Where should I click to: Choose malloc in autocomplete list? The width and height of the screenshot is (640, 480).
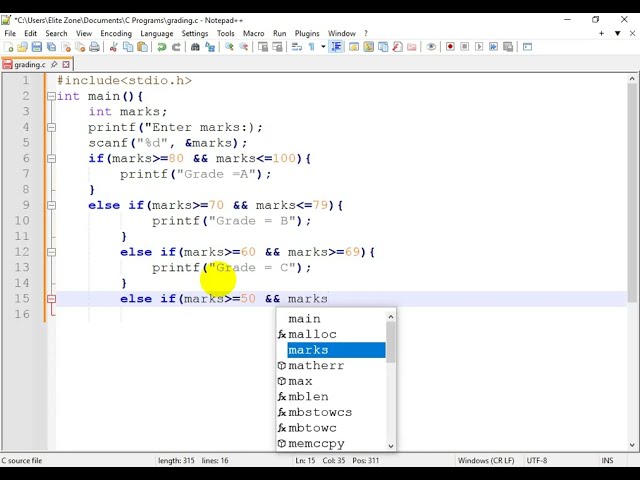pos(331,334)
